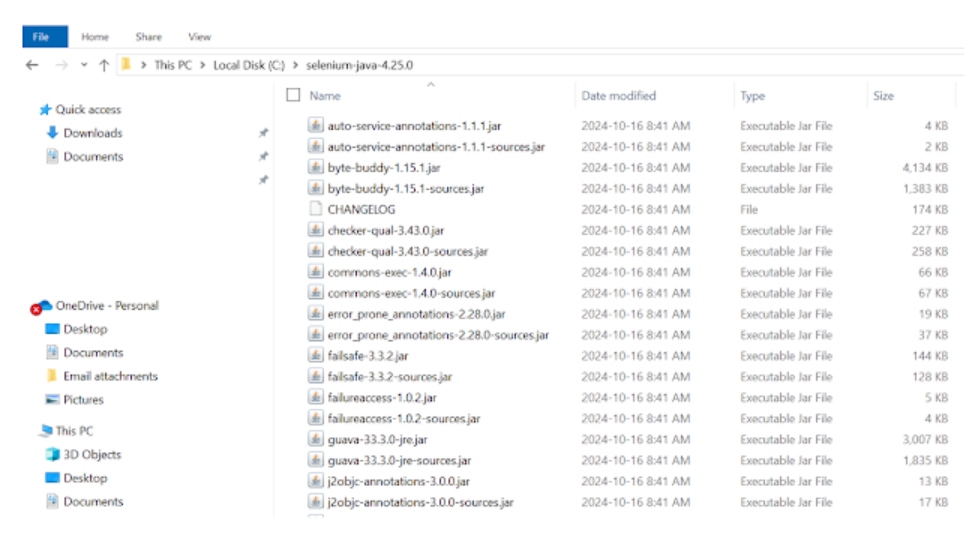974x541 pixels.
Task: Click jar icon of byte-buddy-1.15.1.jar
Action: (316, 167)
